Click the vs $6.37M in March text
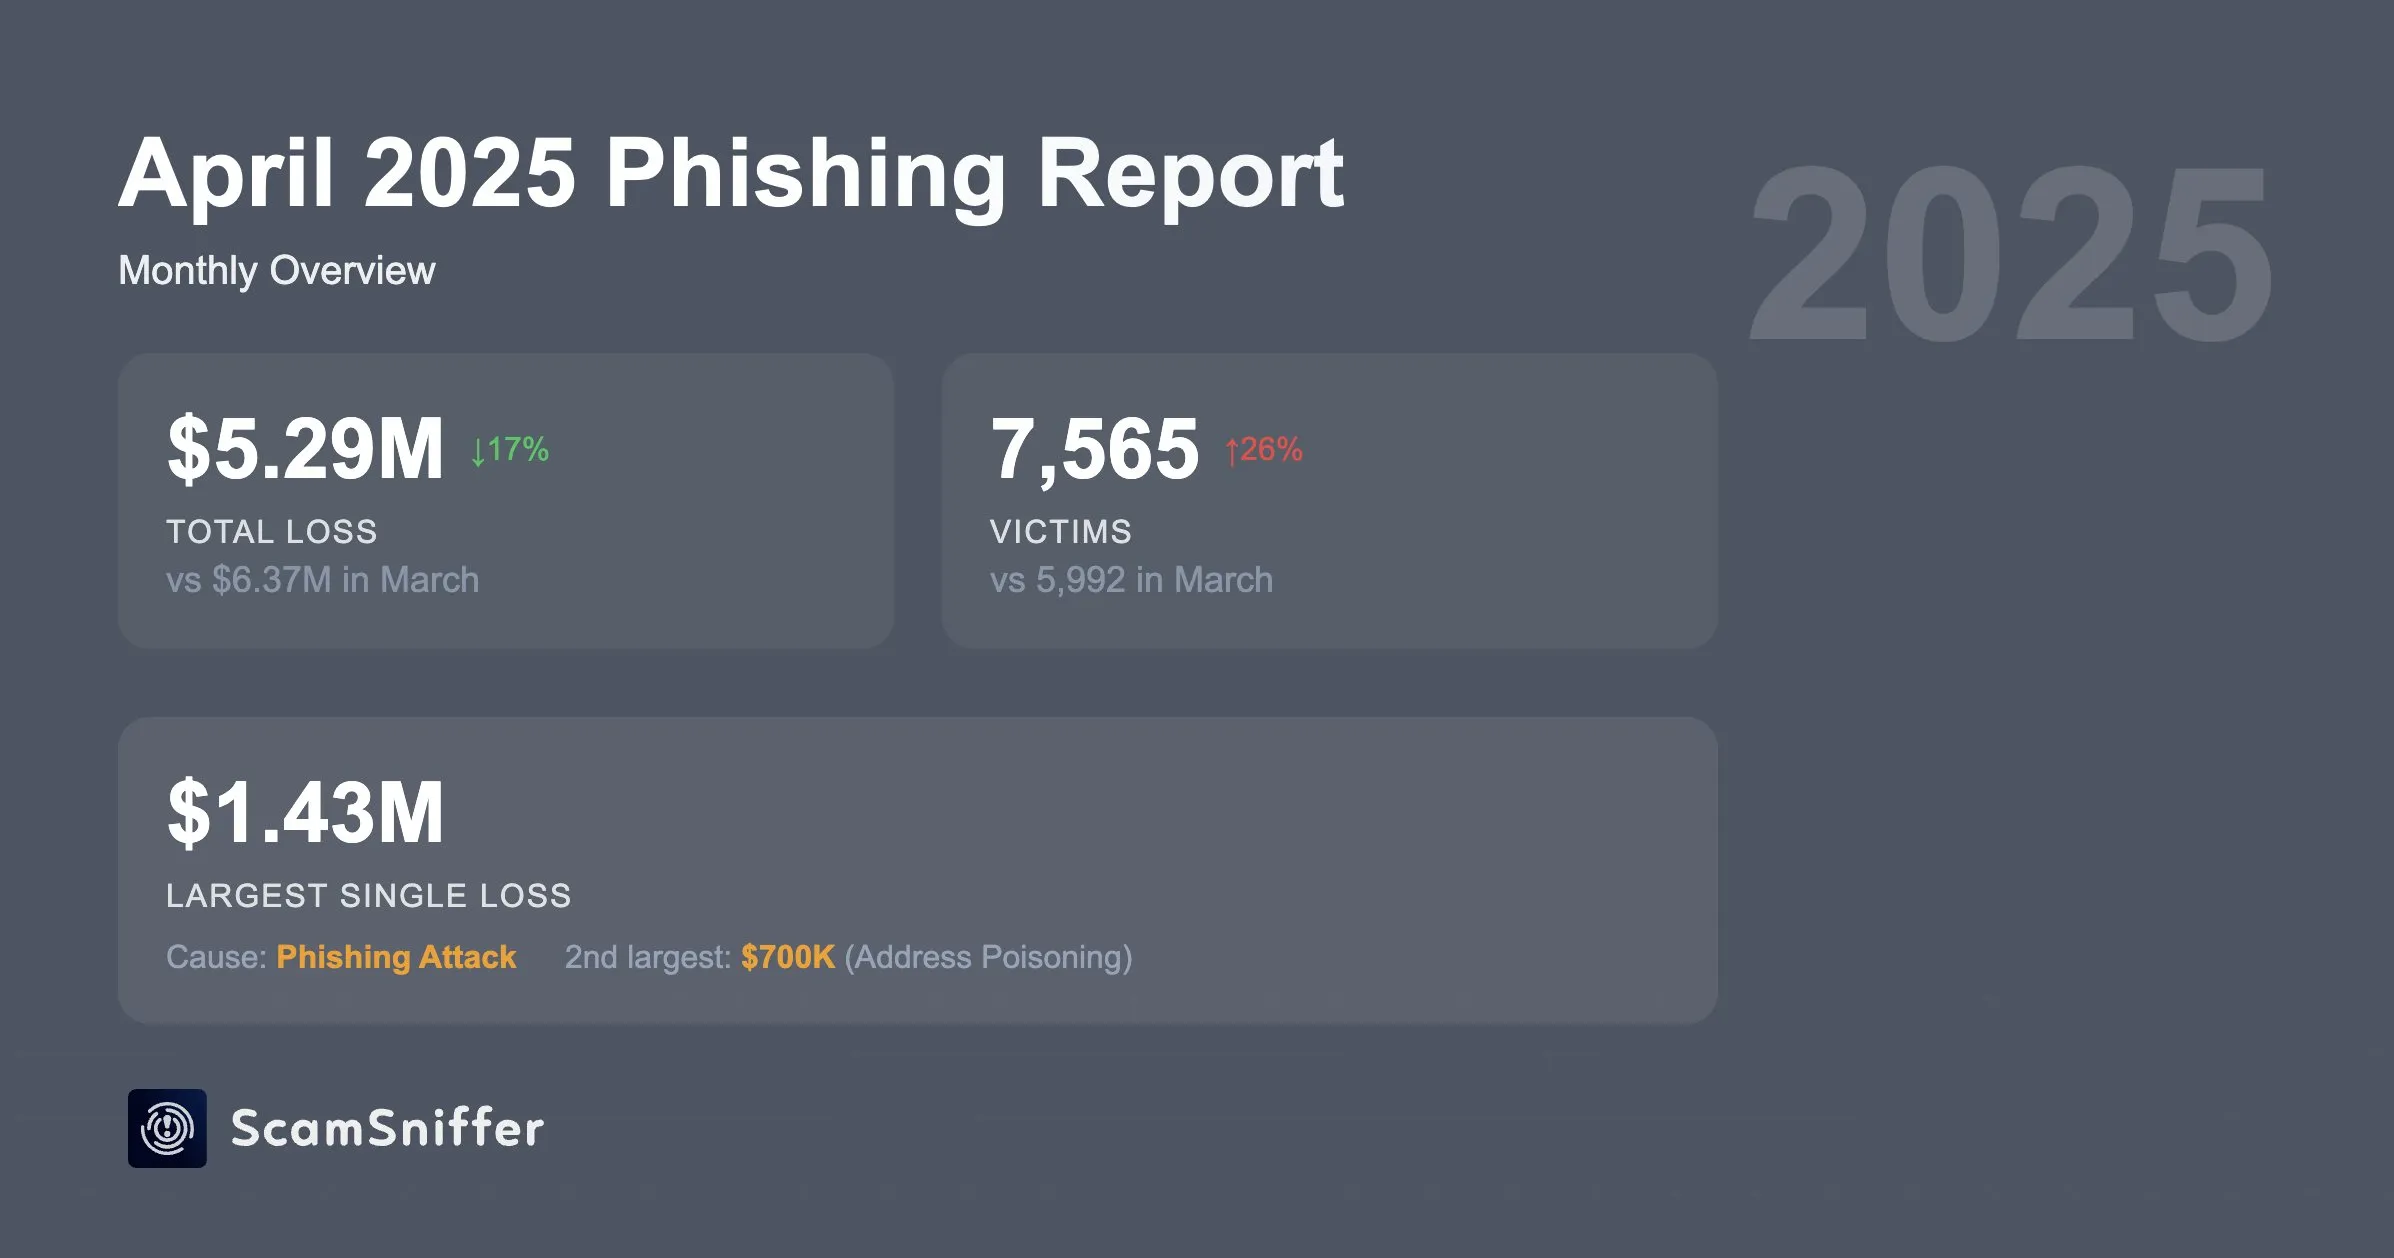Viewport: 2394px width, 1258px height. pyautogui.click(x=323, y=580)
